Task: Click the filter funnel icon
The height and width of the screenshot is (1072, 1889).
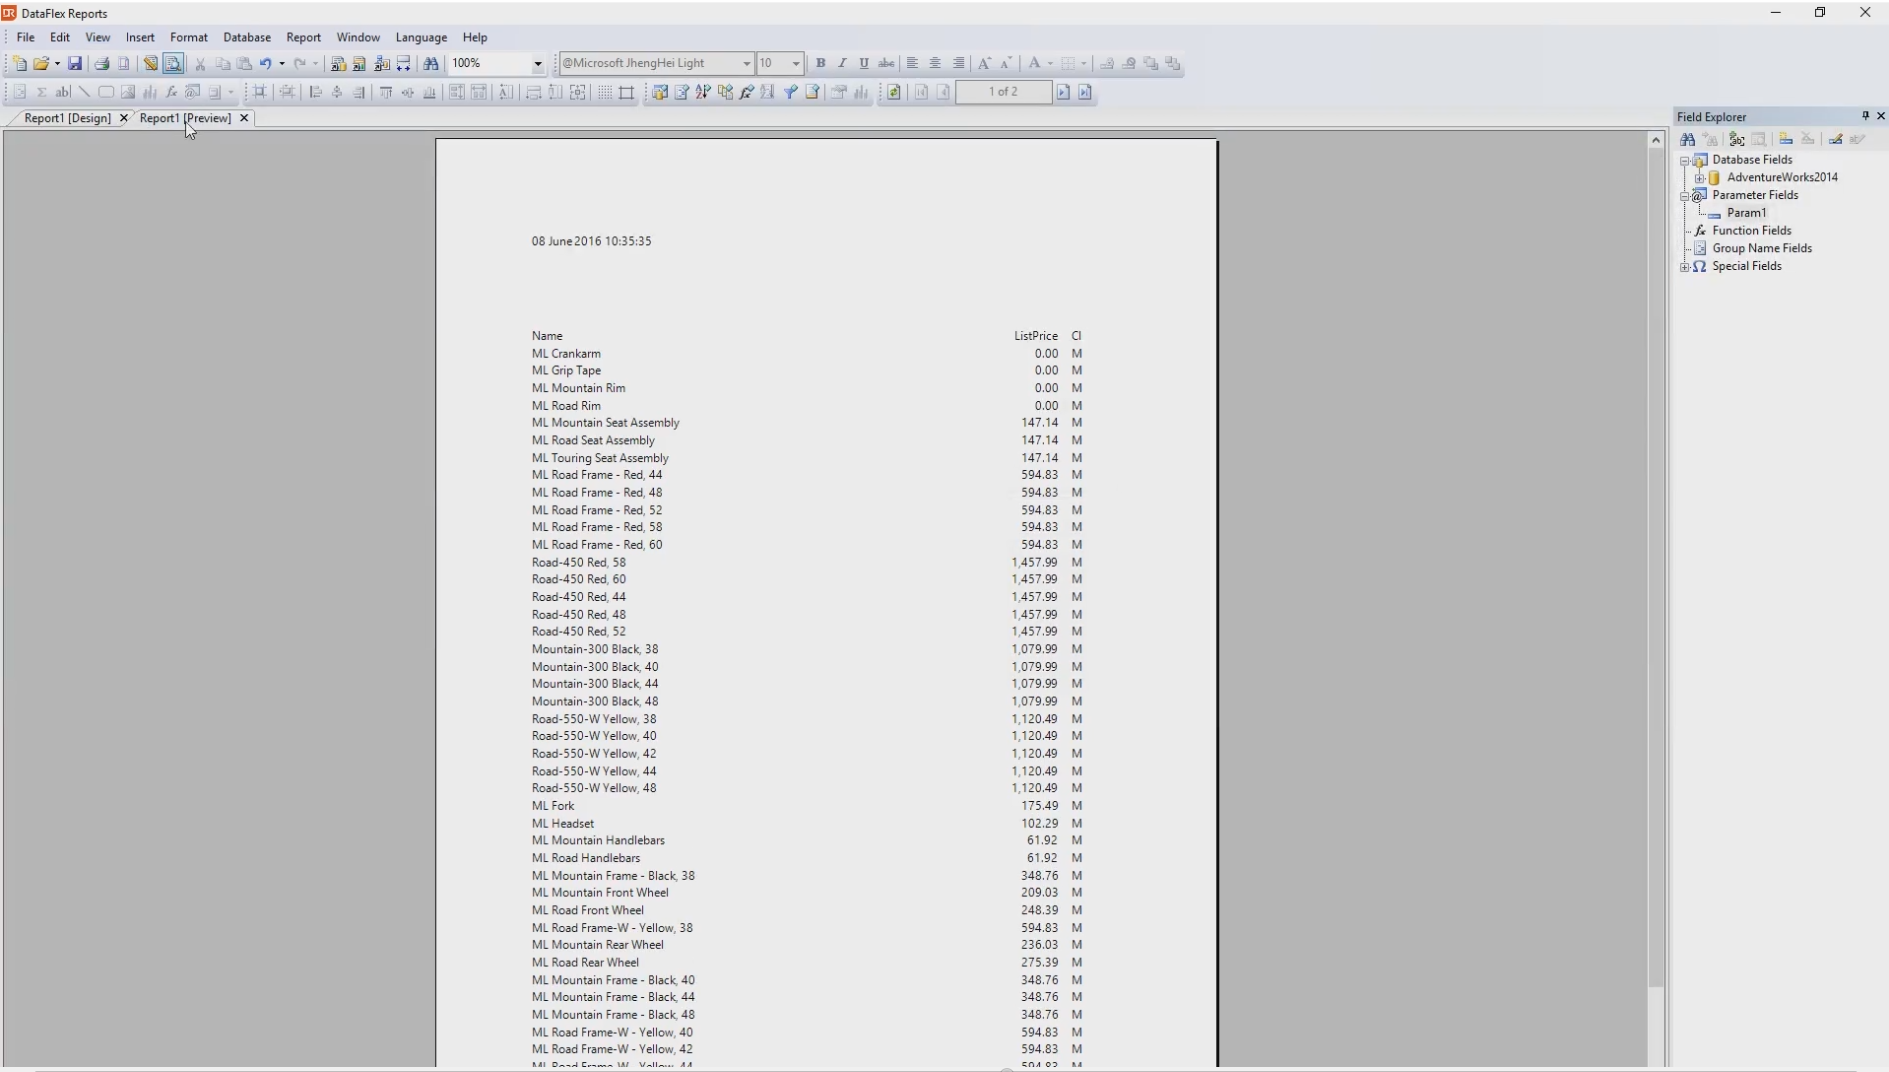Action: tap(790, 92)
